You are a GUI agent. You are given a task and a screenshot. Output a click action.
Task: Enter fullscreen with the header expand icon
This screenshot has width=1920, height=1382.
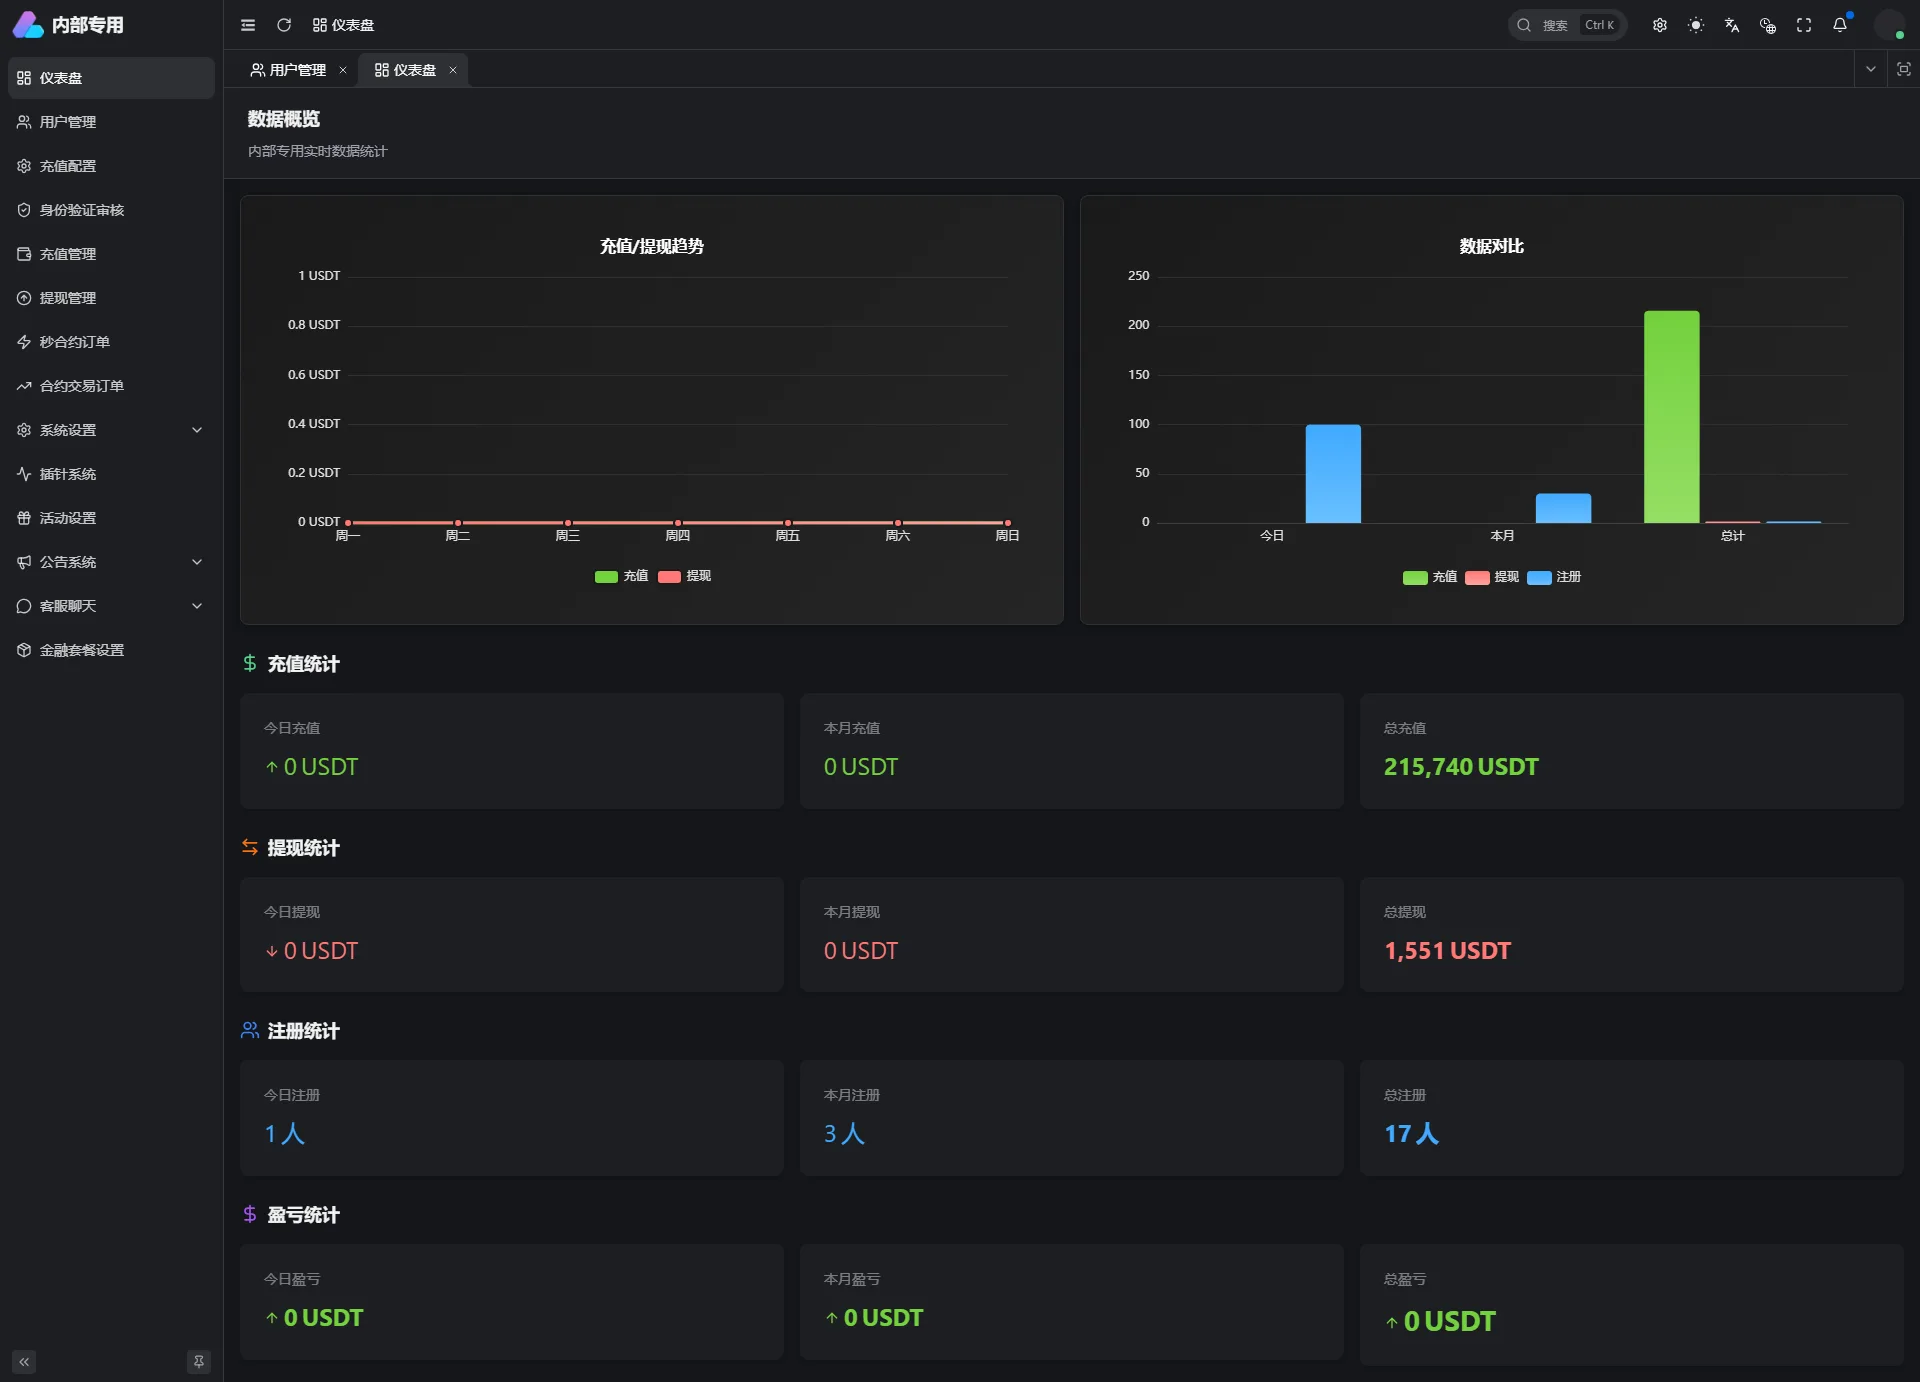pos(1803,25)
